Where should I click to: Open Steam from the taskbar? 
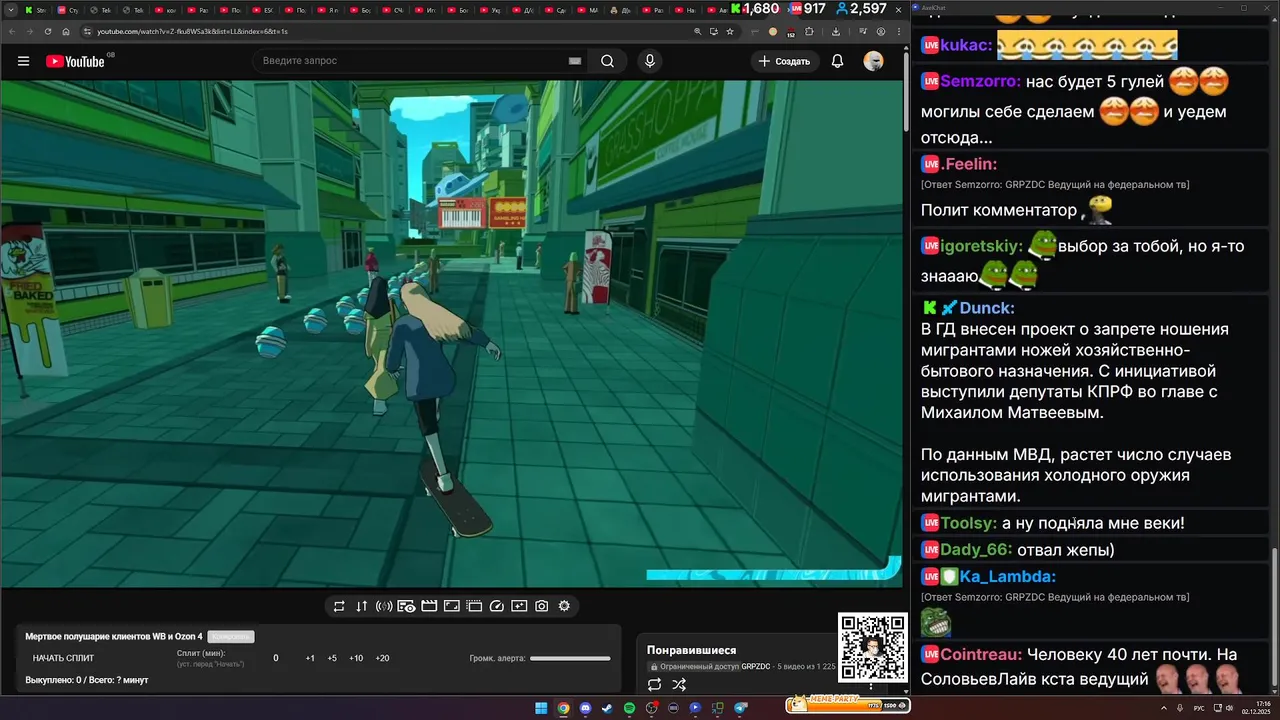(607, 708)
